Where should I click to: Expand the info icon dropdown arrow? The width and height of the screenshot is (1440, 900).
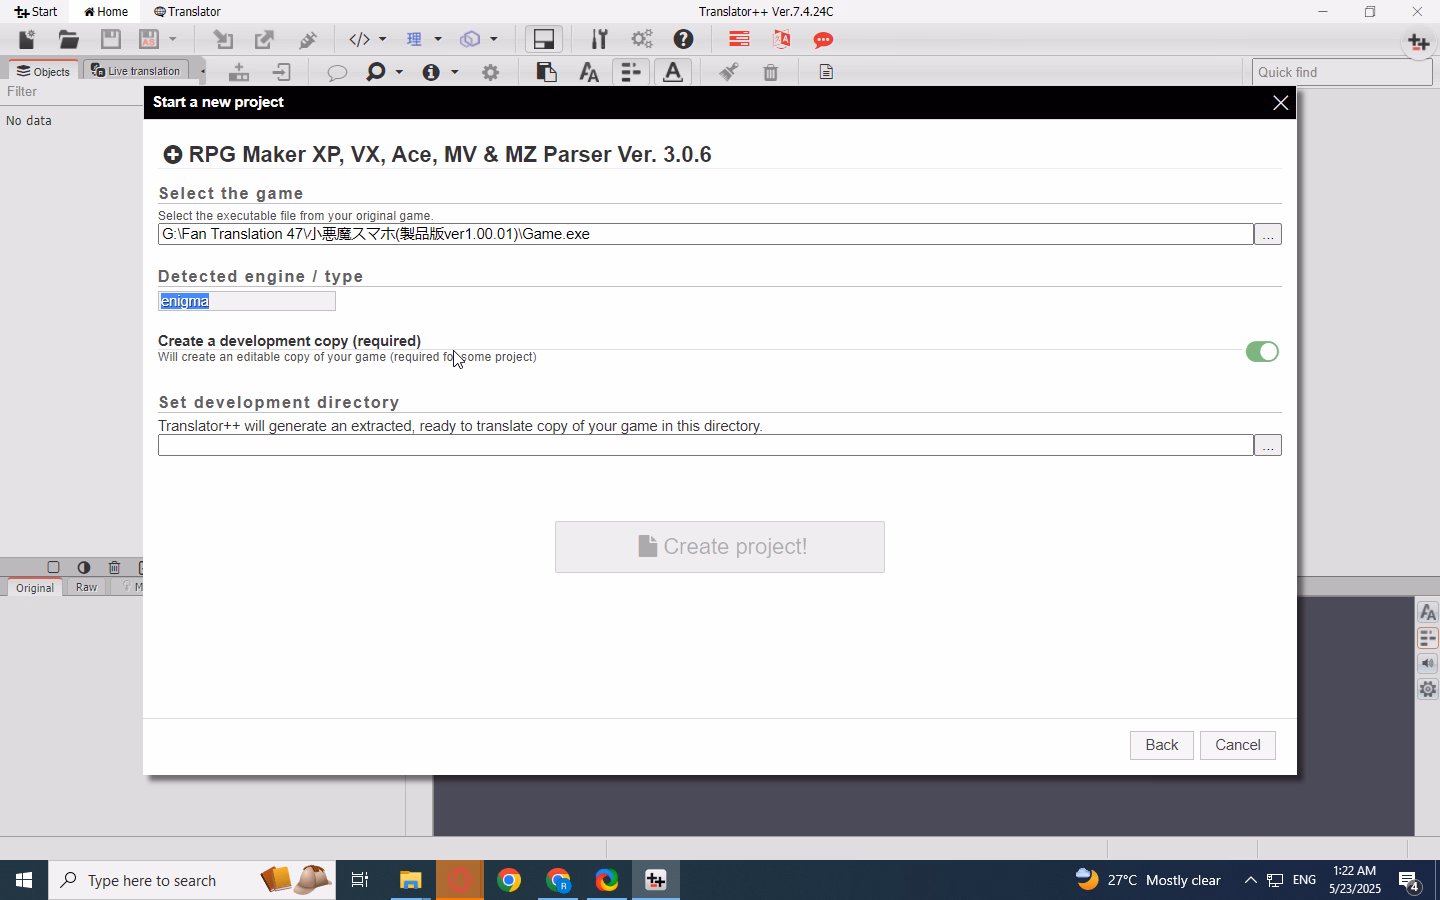point(454,72)
